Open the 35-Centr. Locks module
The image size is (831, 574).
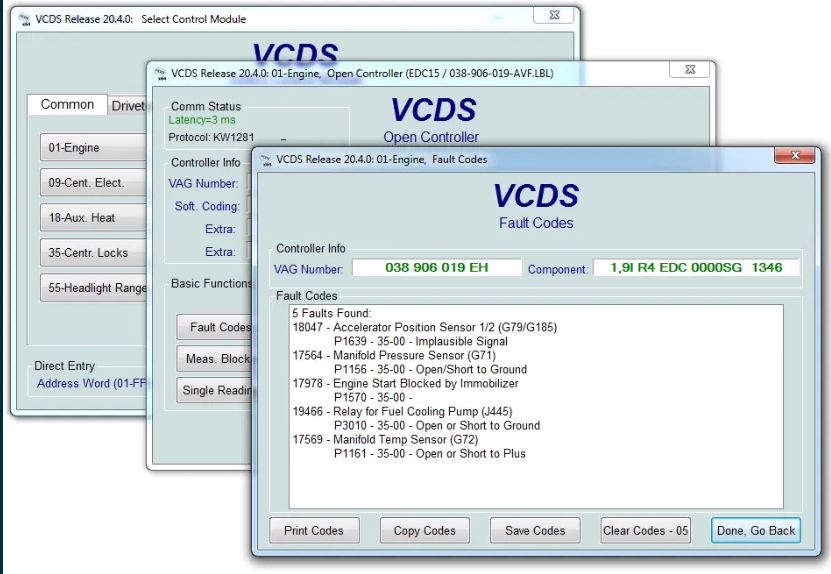pos(93,253)
